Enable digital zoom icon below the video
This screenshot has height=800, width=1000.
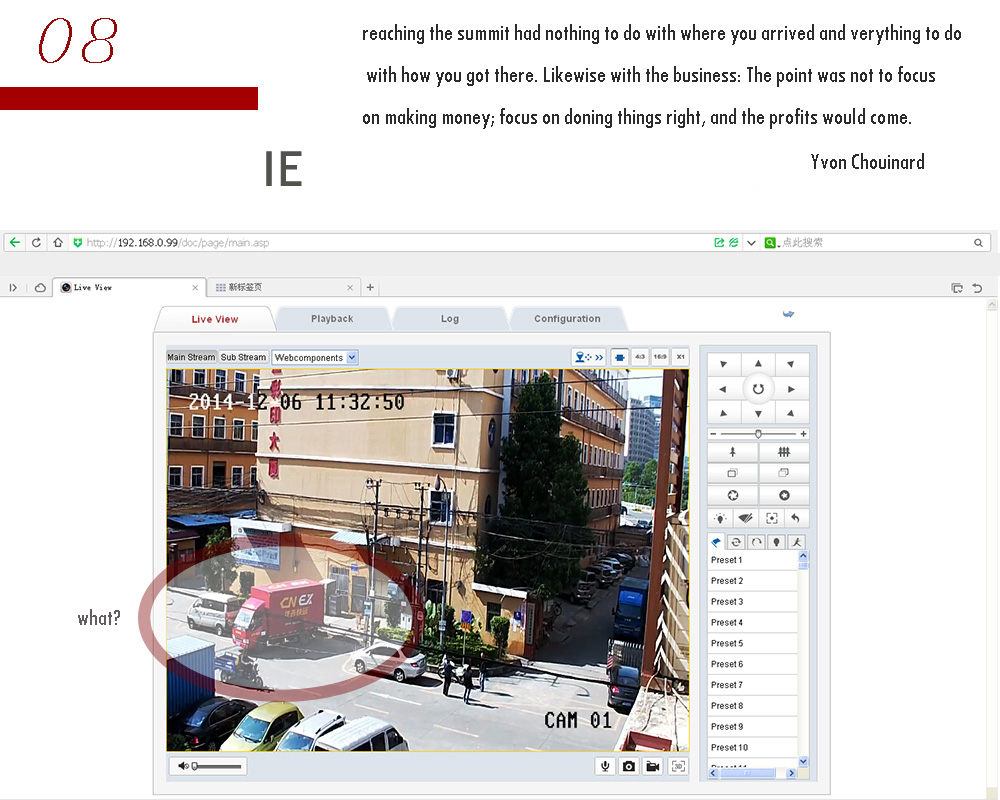[679, 766]
